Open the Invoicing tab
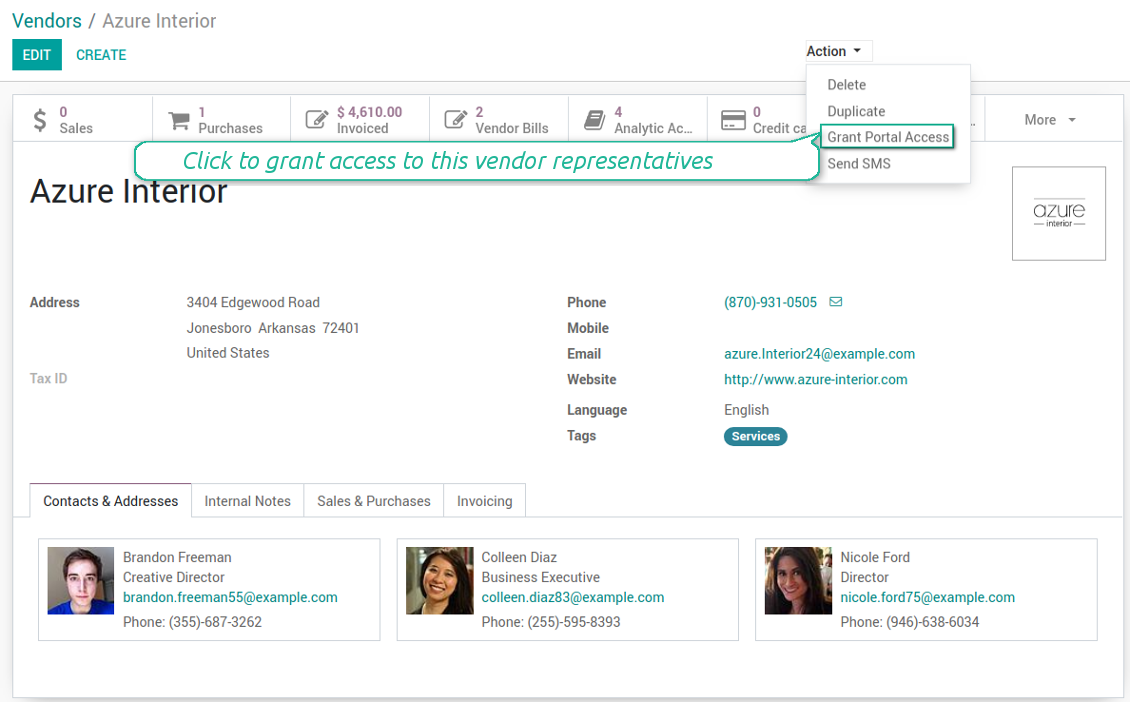Screen dimensions: 1130x702 (x=484, y=500)
